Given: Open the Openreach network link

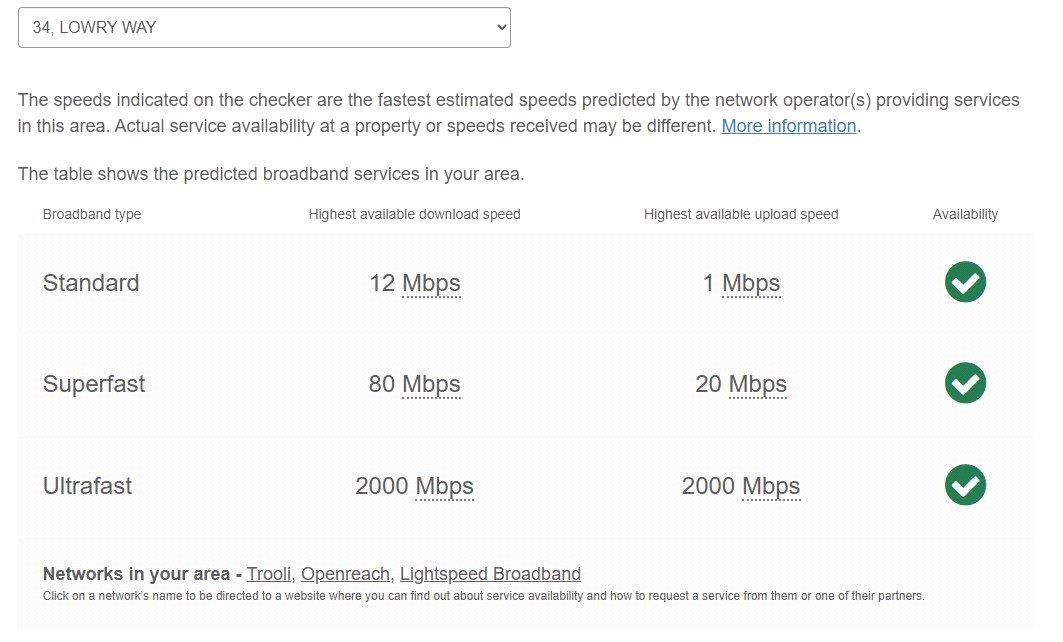Looking at the screenshot, I should click(345, 574).
